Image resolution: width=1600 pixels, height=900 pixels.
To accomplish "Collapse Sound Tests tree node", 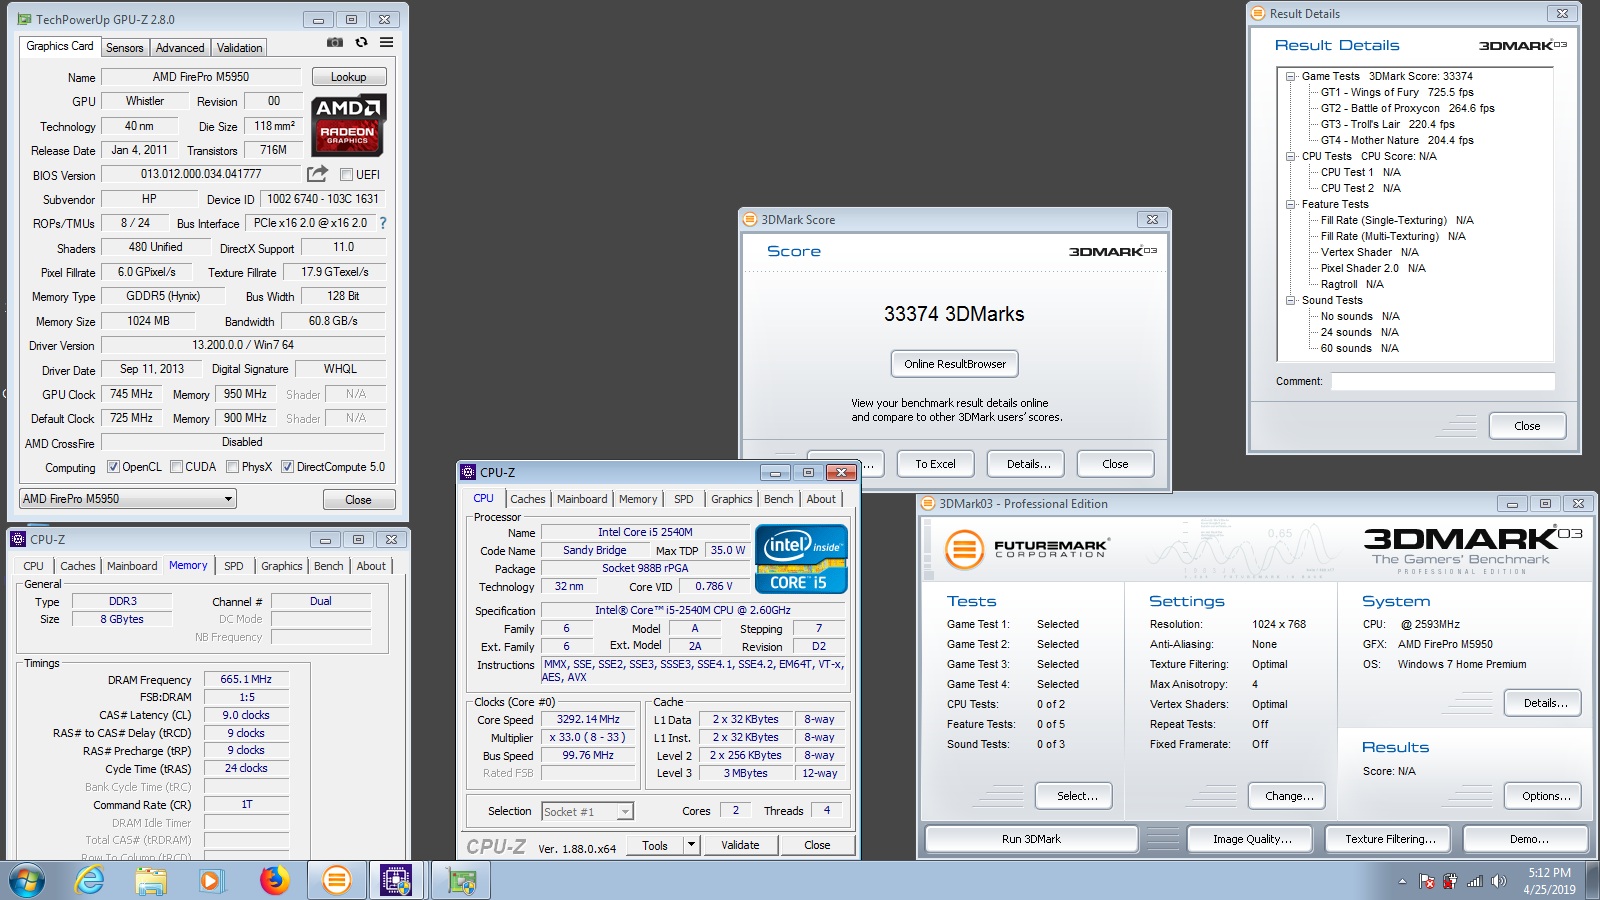I will 1291,300.
